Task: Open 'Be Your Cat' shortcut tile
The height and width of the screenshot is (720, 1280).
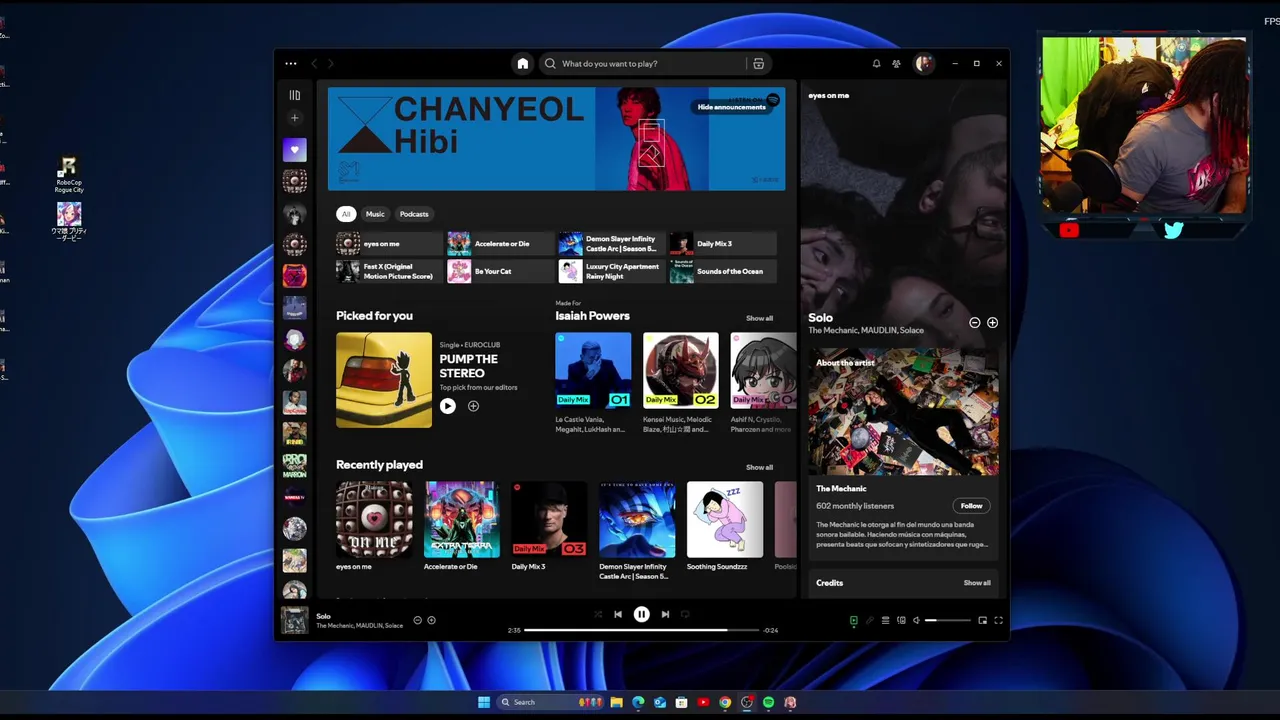Action: 500,271
